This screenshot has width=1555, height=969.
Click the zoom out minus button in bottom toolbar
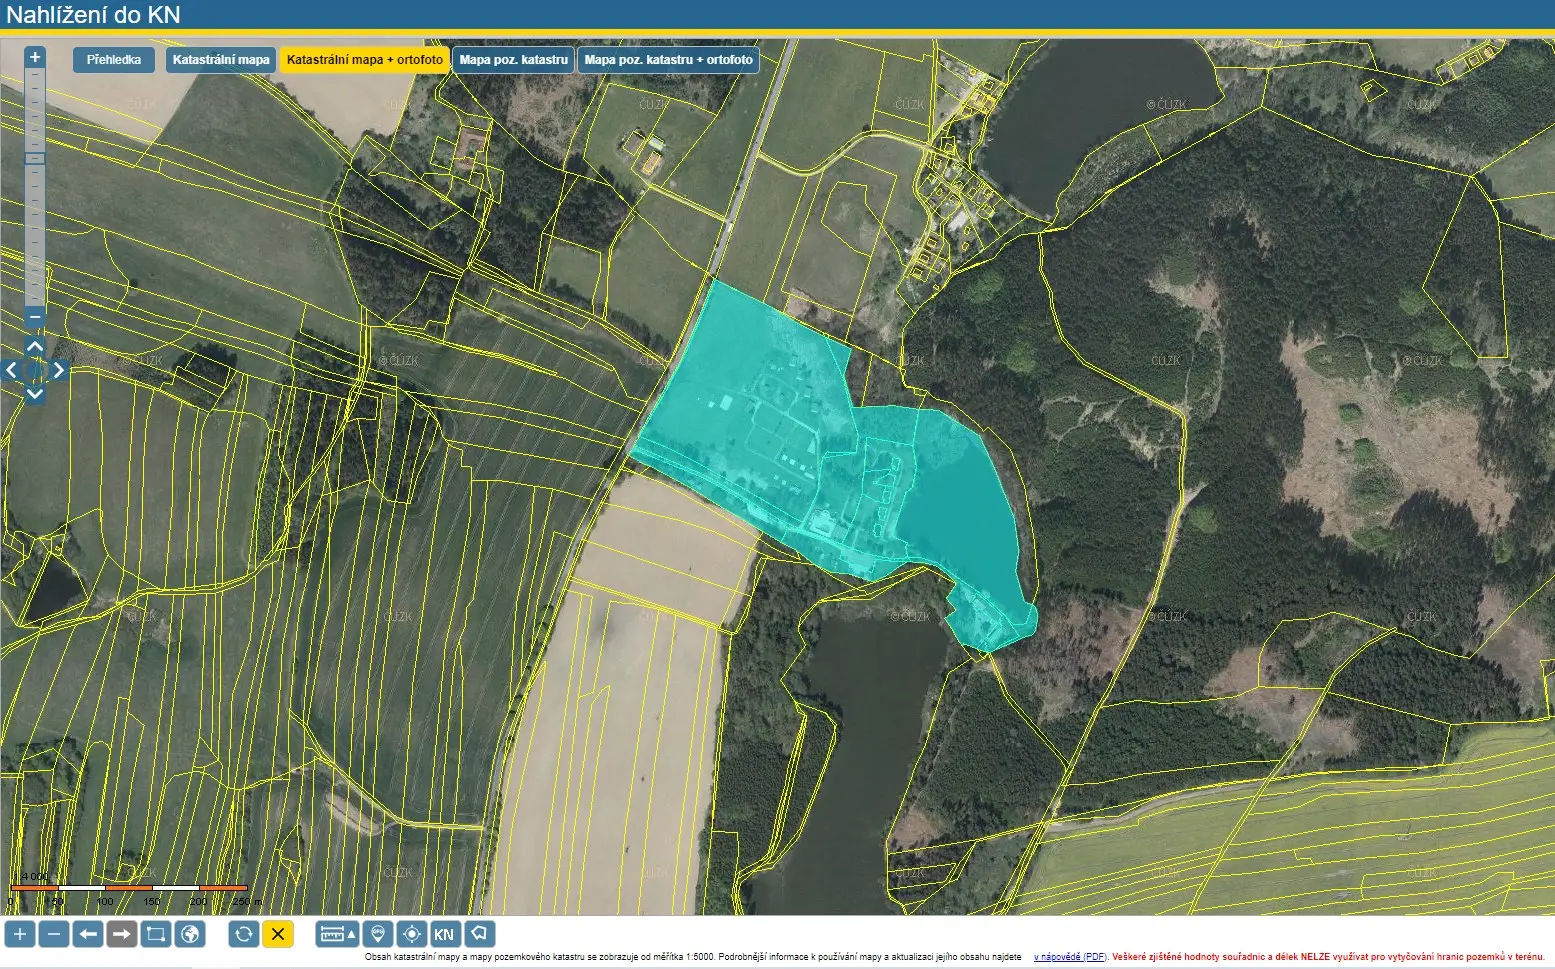[54, 934]
